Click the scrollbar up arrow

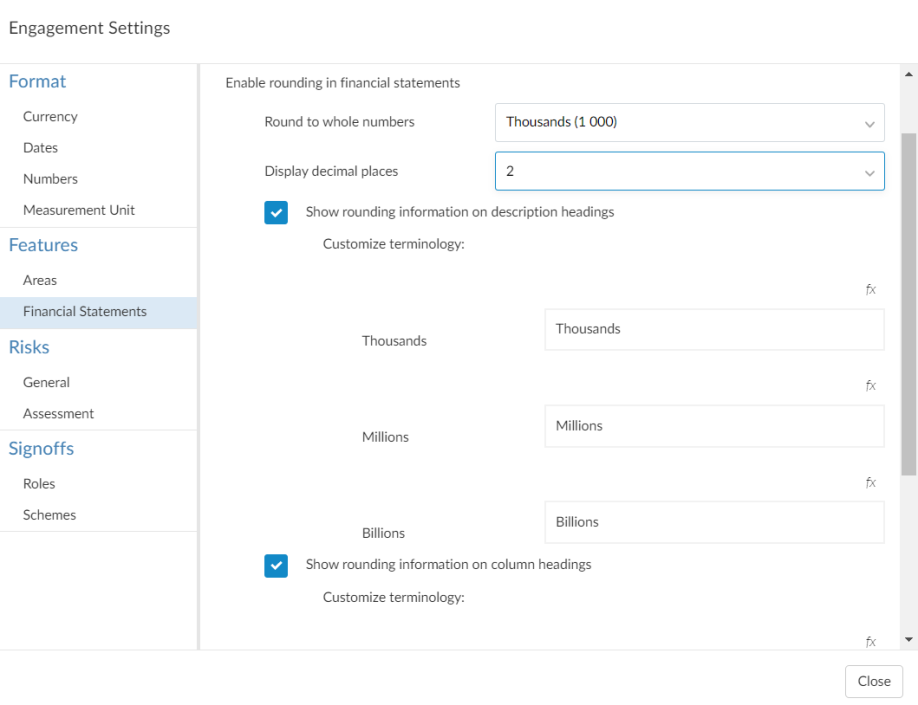click(909, 74)
